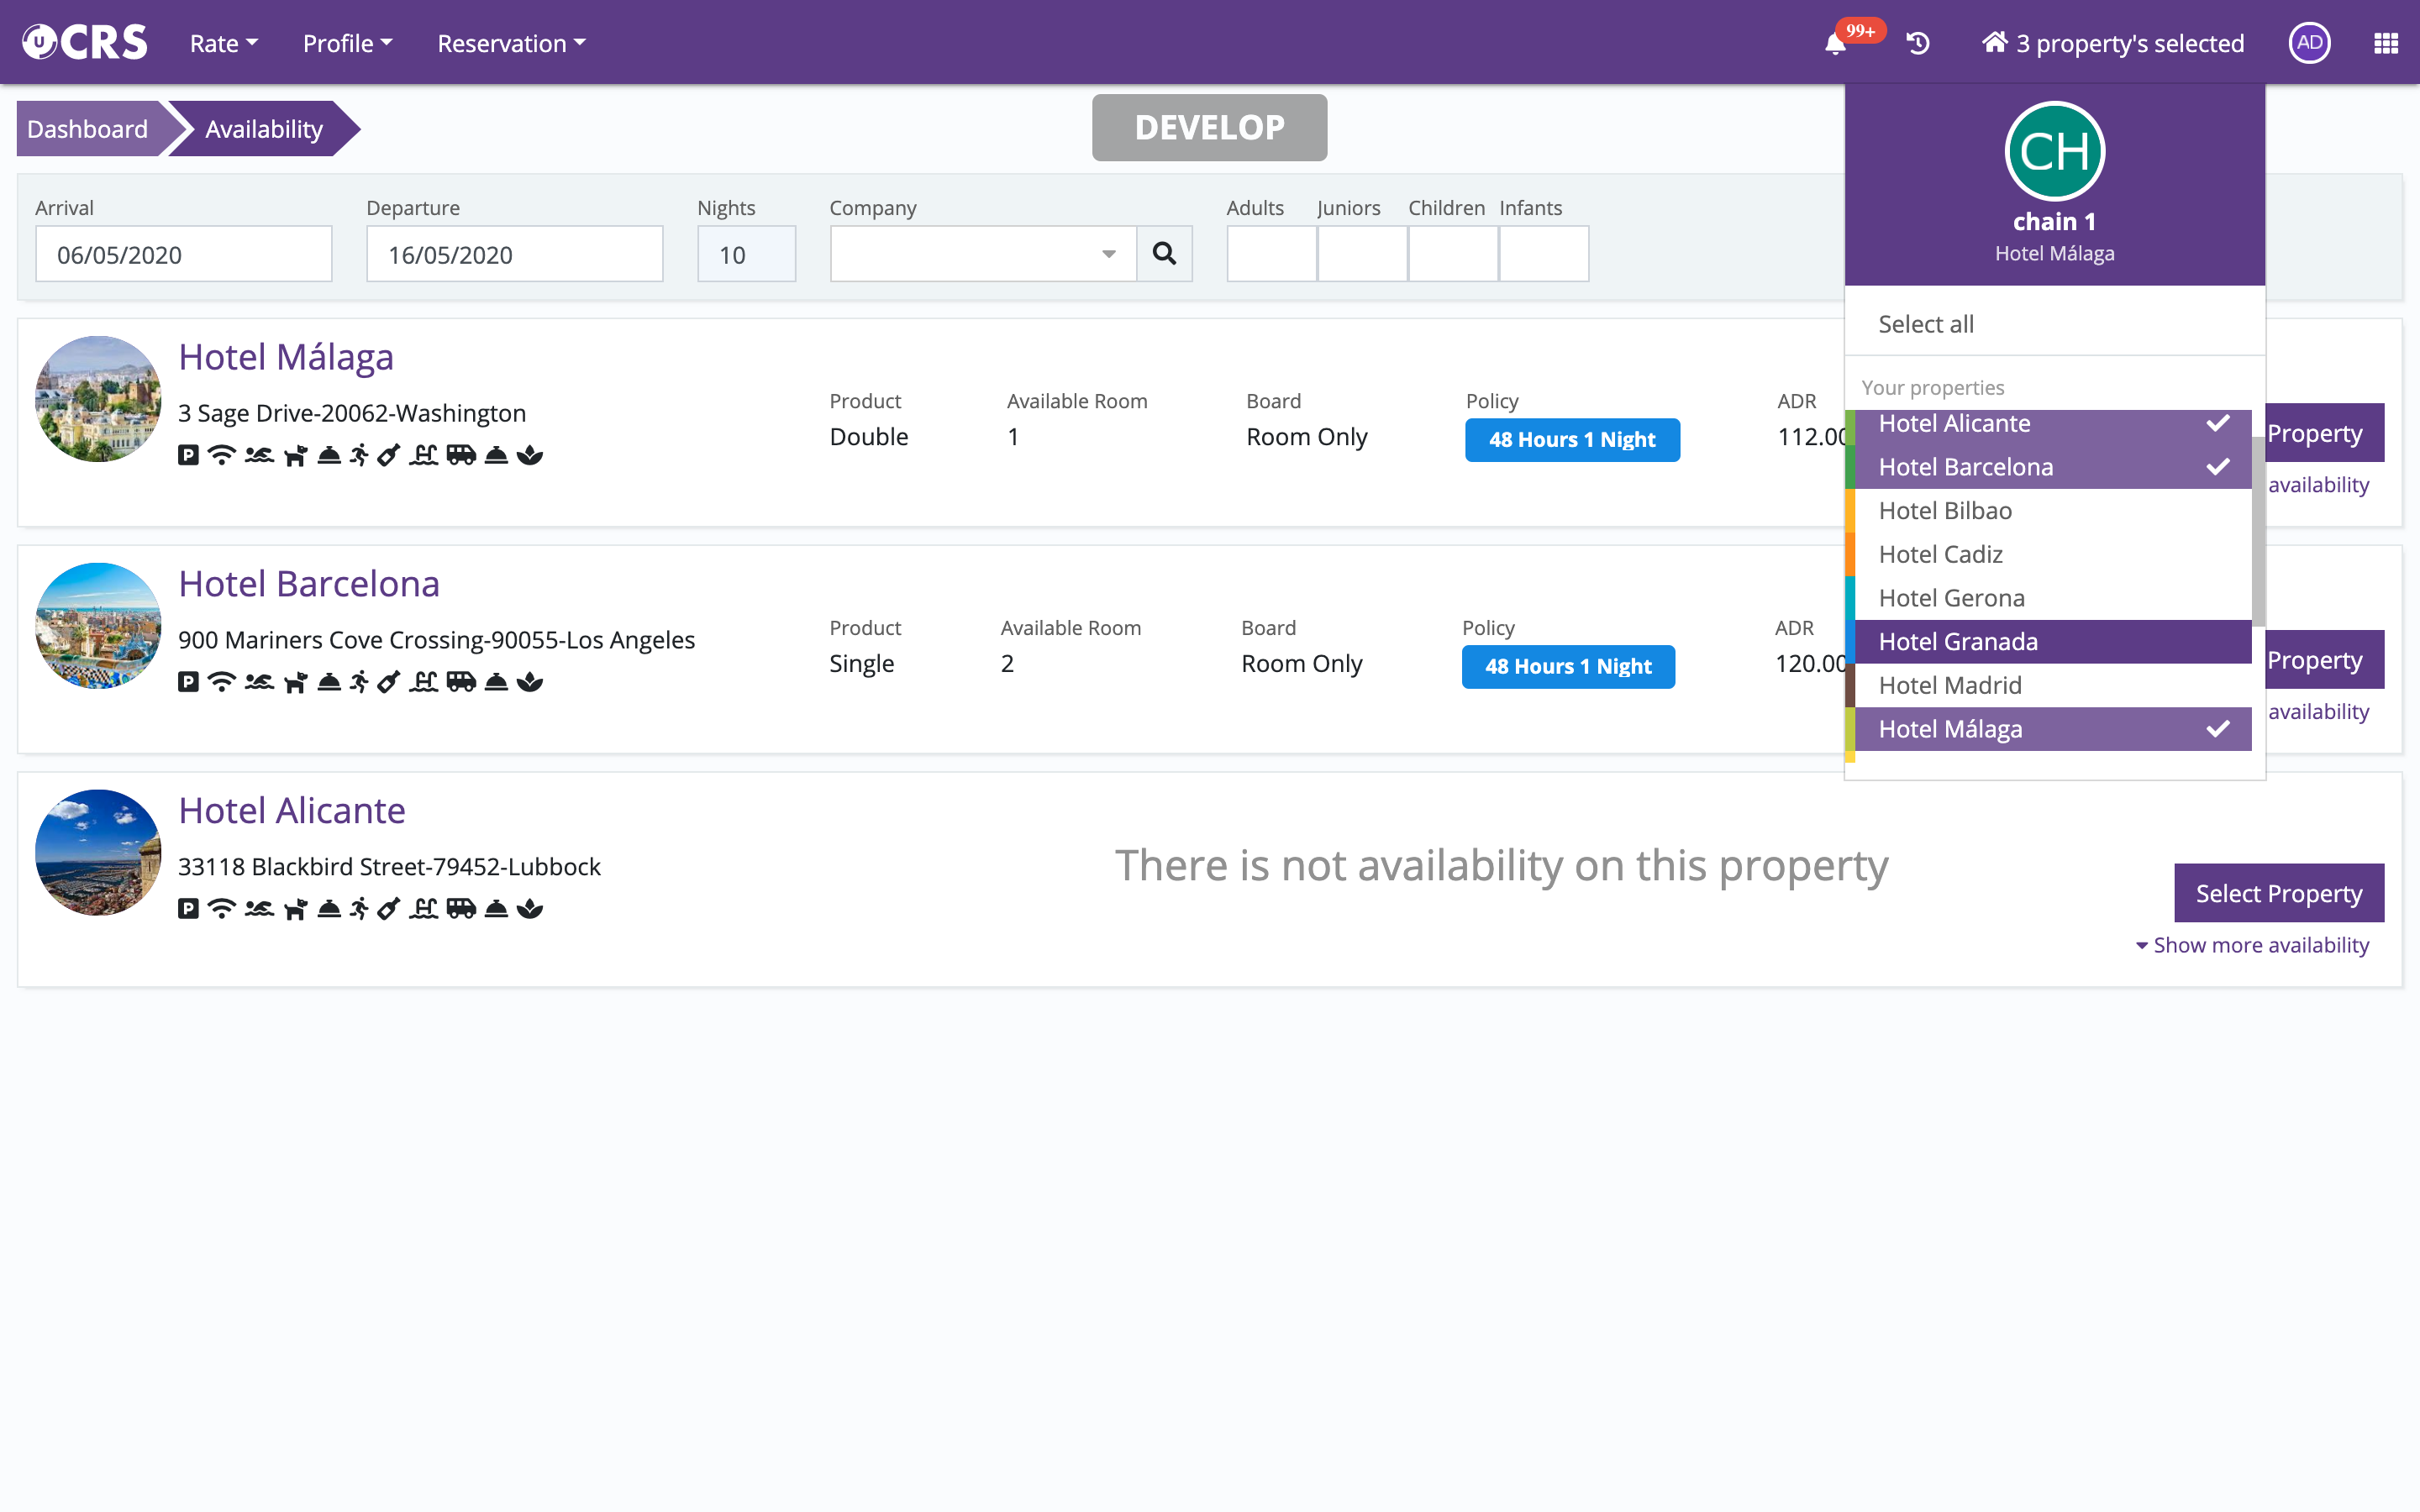Click Select all properties
Screen dimensions: 2420x1512
[1926, 324]
